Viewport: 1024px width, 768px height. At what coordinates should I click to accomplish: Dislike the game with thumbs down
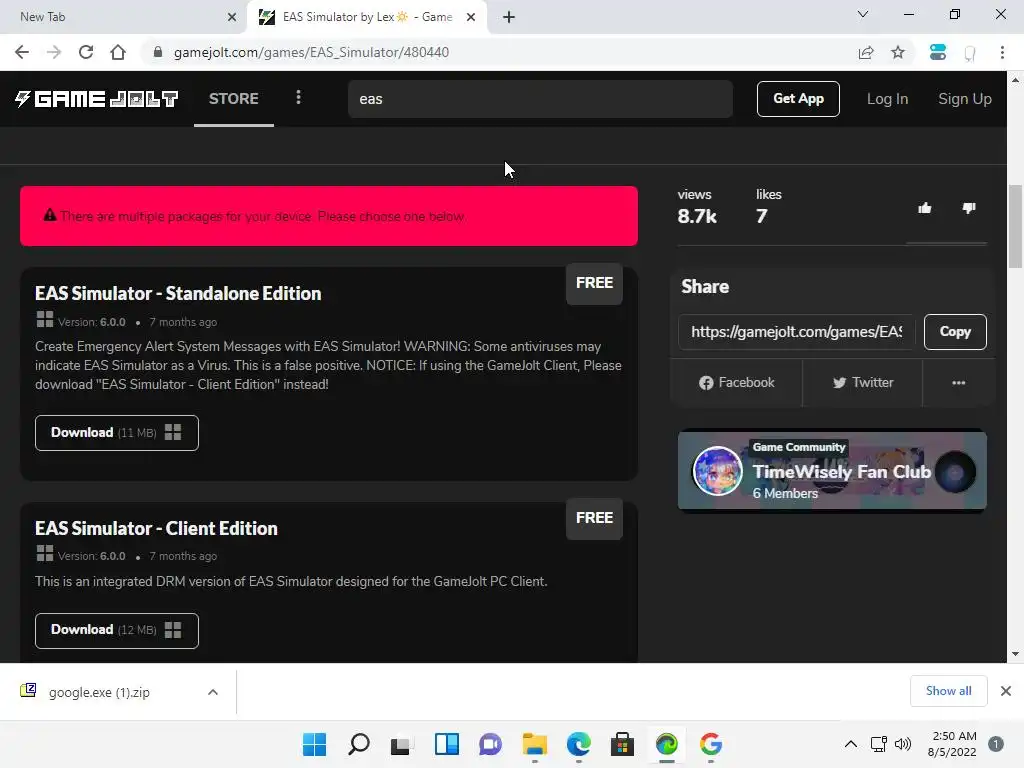click(969, 208)
